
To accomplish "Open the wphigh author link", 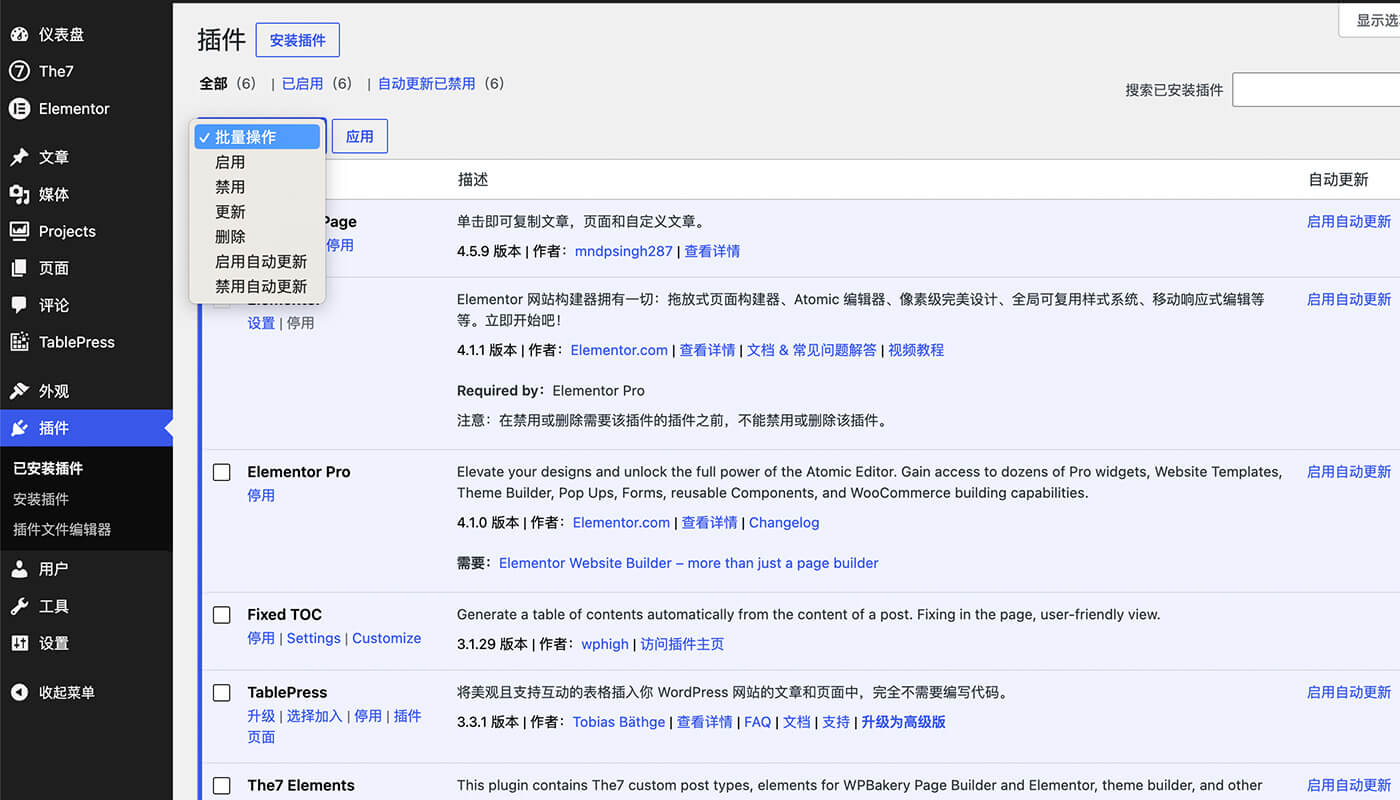I will [x=606, y=645].
